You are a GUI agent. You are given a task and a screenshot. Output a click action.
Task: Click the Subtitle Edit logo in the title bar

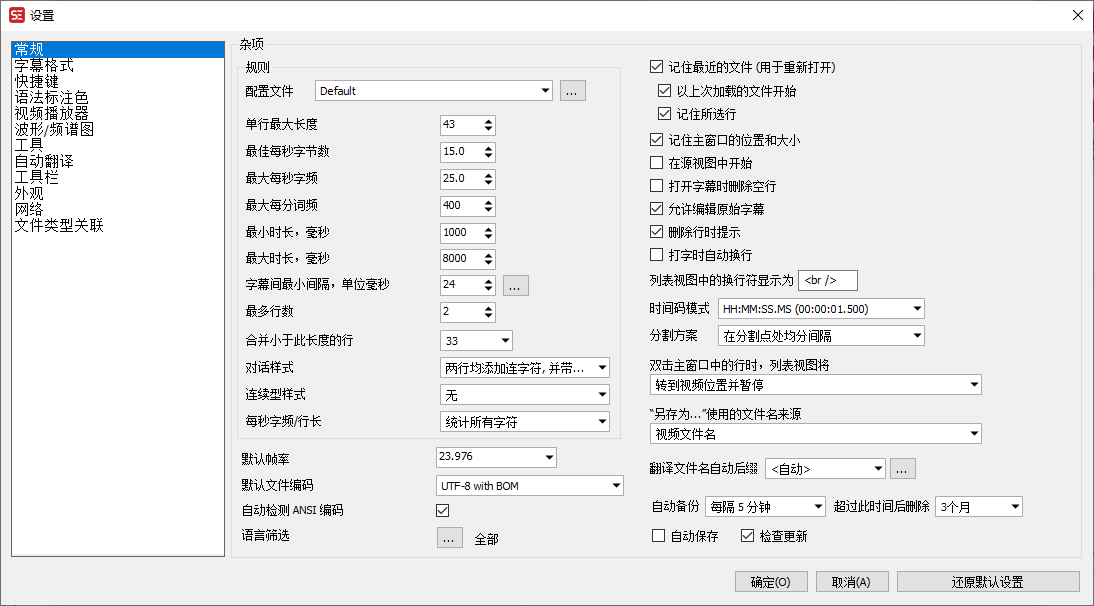(17, 15)
